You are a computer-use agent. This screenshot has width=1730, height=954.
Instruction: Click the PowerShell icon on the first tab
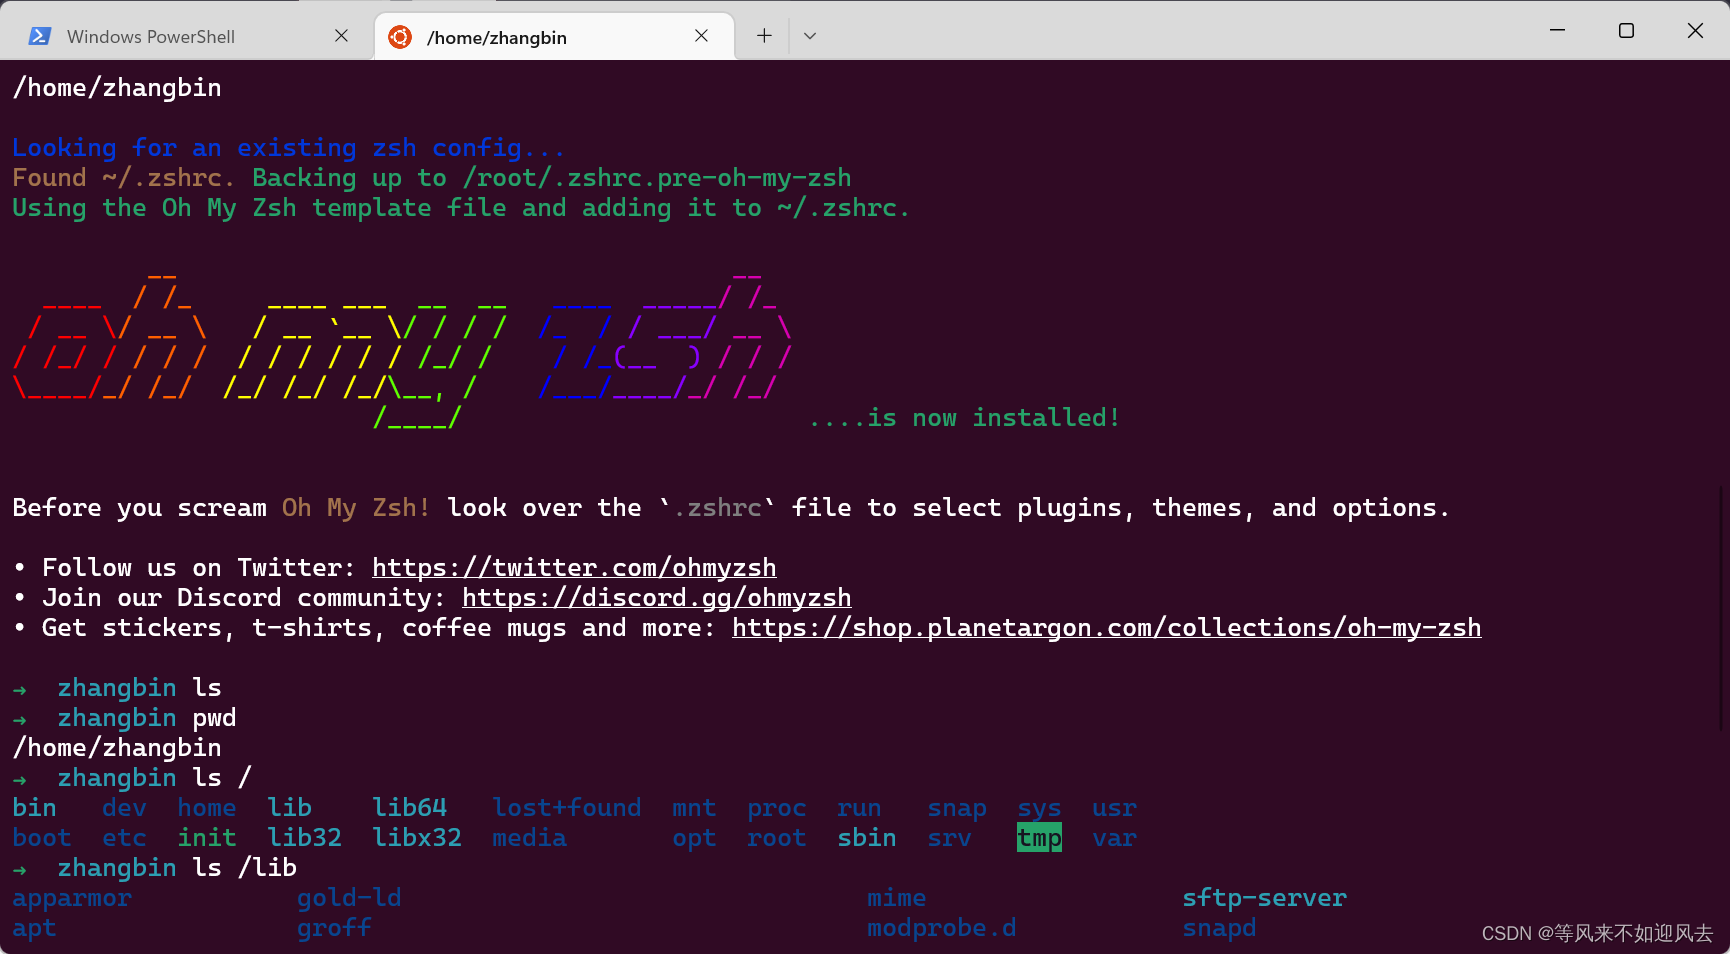39,36
